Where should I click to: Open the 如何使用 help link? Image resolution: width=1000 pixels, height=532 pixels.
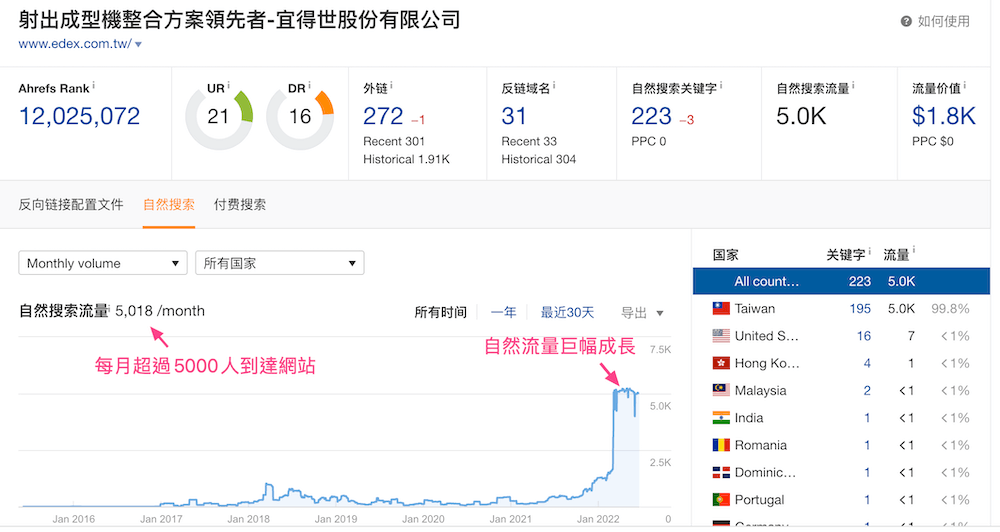pos(943,22)
